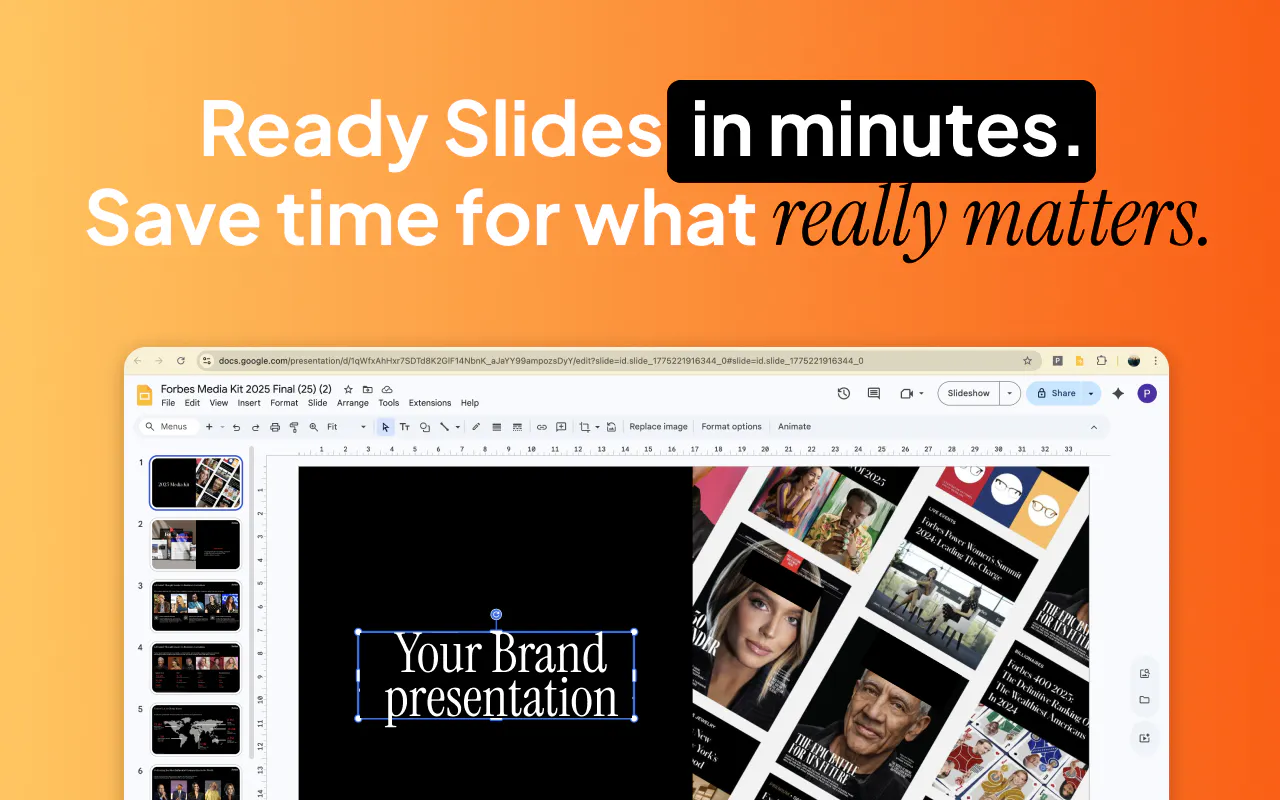Collapse the toolbar with the chevron
The height and width of the screenshot is (800, 1280).
click(x=1093, y=427)
